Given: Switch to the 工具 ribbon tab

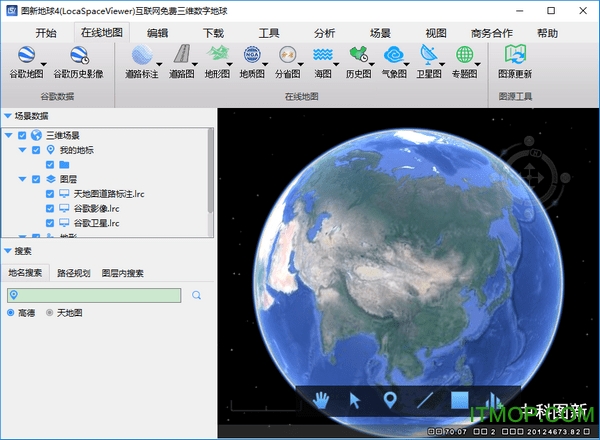Looking at the screenshot, I should 269,33.
